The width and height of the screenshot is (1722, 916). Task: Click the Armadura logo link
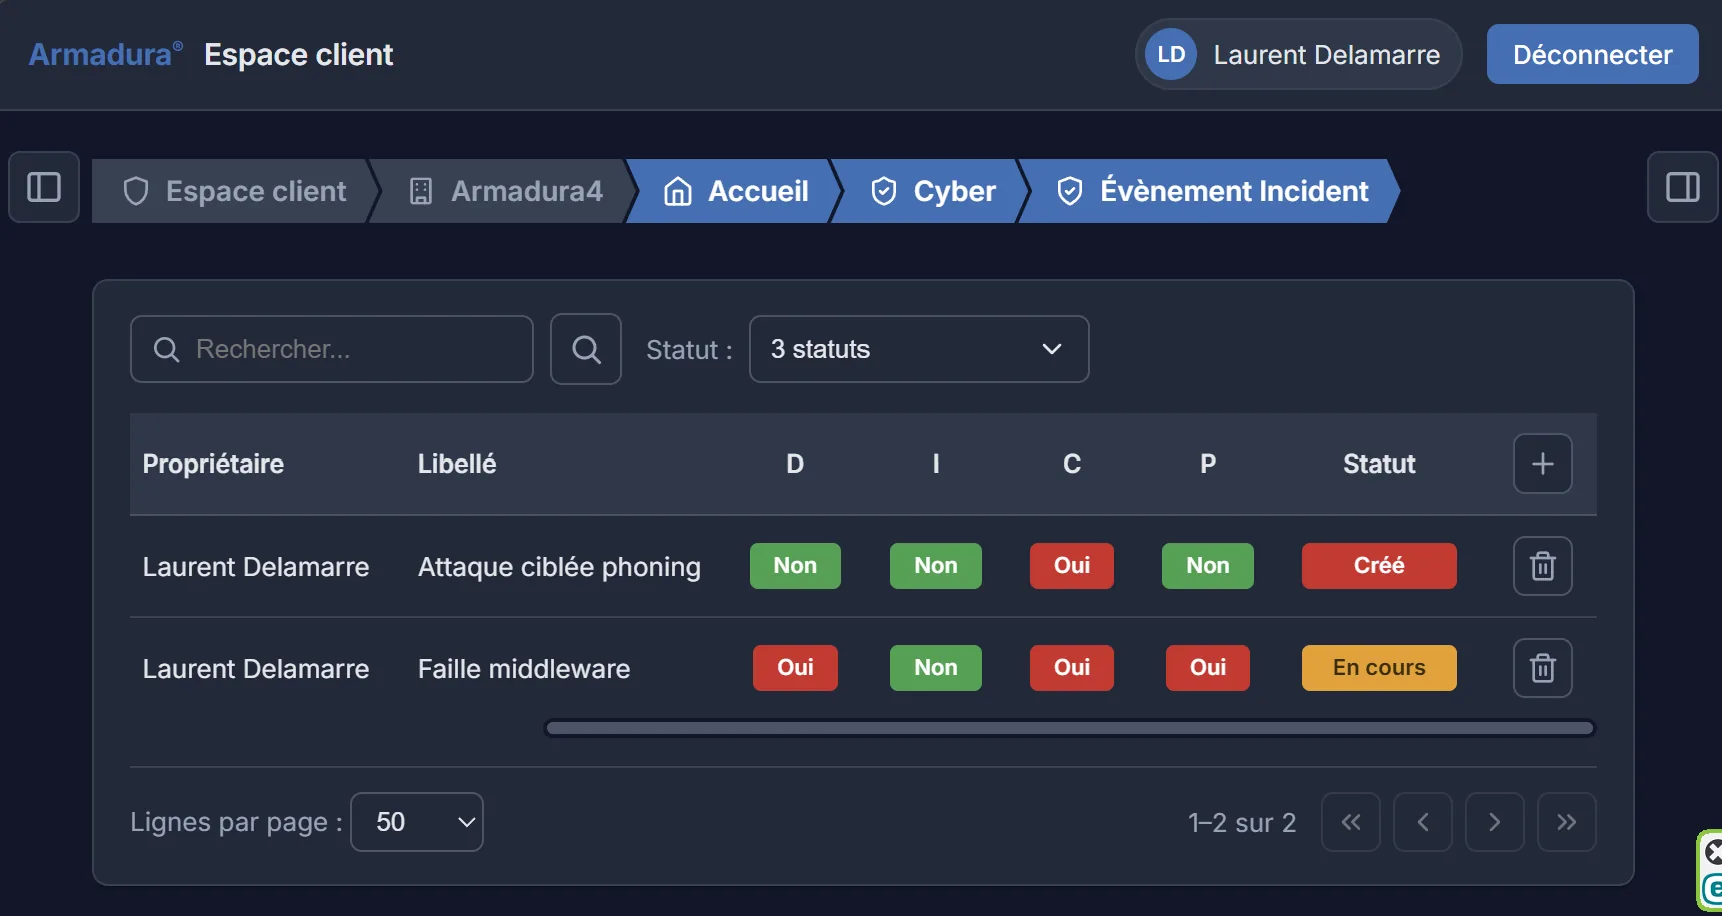tap(105, 54)
